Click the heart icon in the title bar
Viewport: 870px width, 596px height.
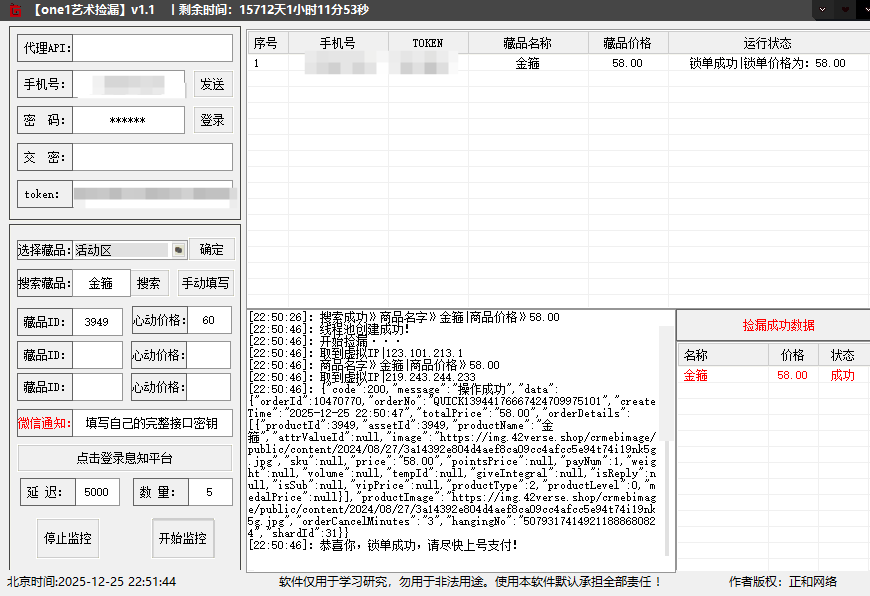pyautogui.click(x=846, y=9)
